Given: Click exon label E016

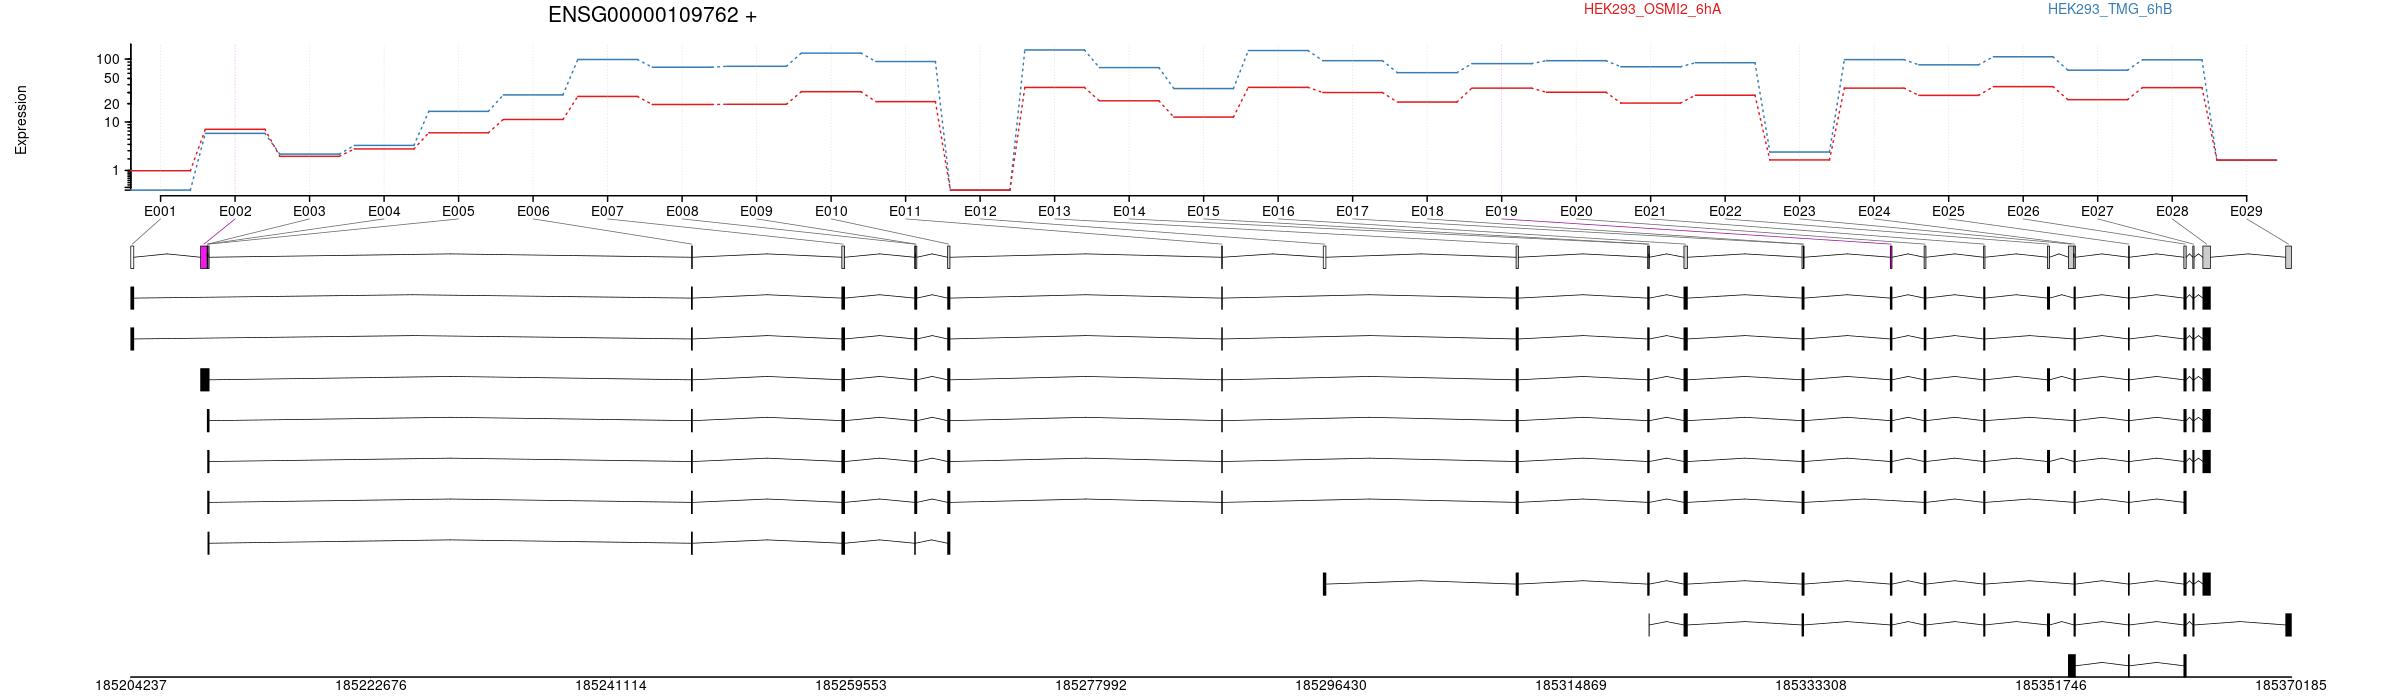Looking at the screenshot, I should 1278,211.
